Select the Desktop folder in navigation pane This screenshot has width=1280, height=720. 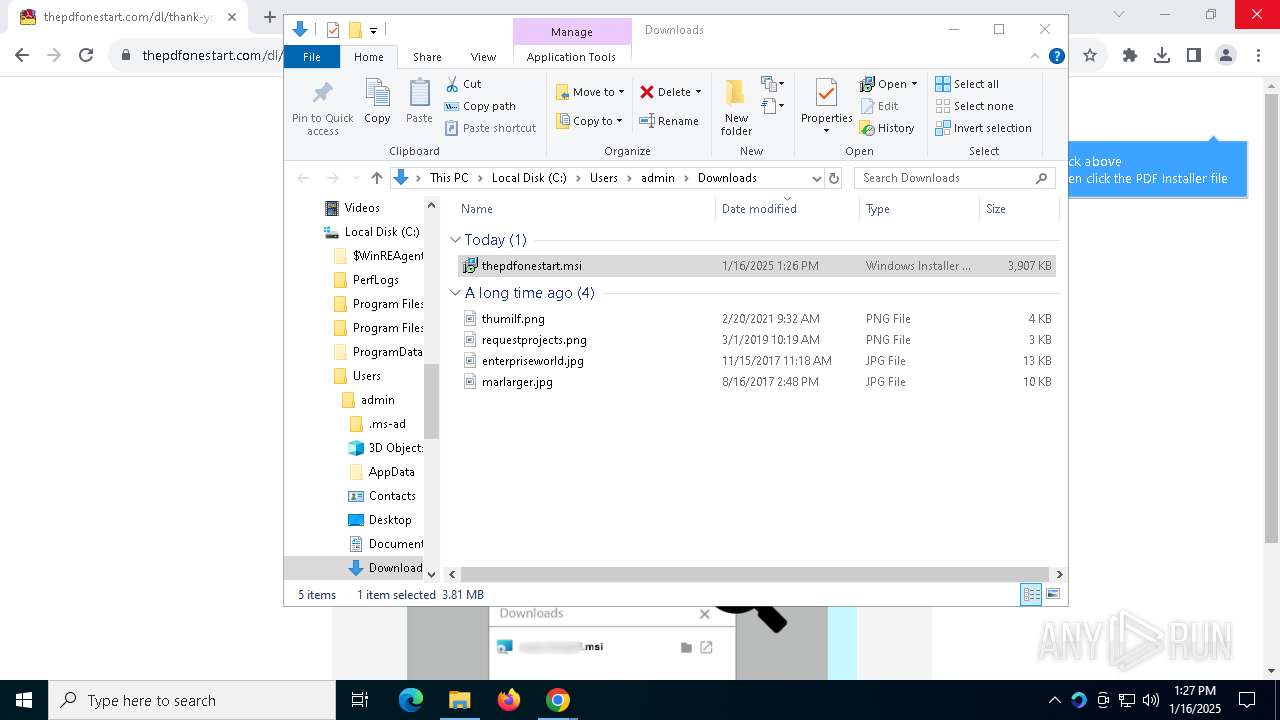click(x=389, y=520)
